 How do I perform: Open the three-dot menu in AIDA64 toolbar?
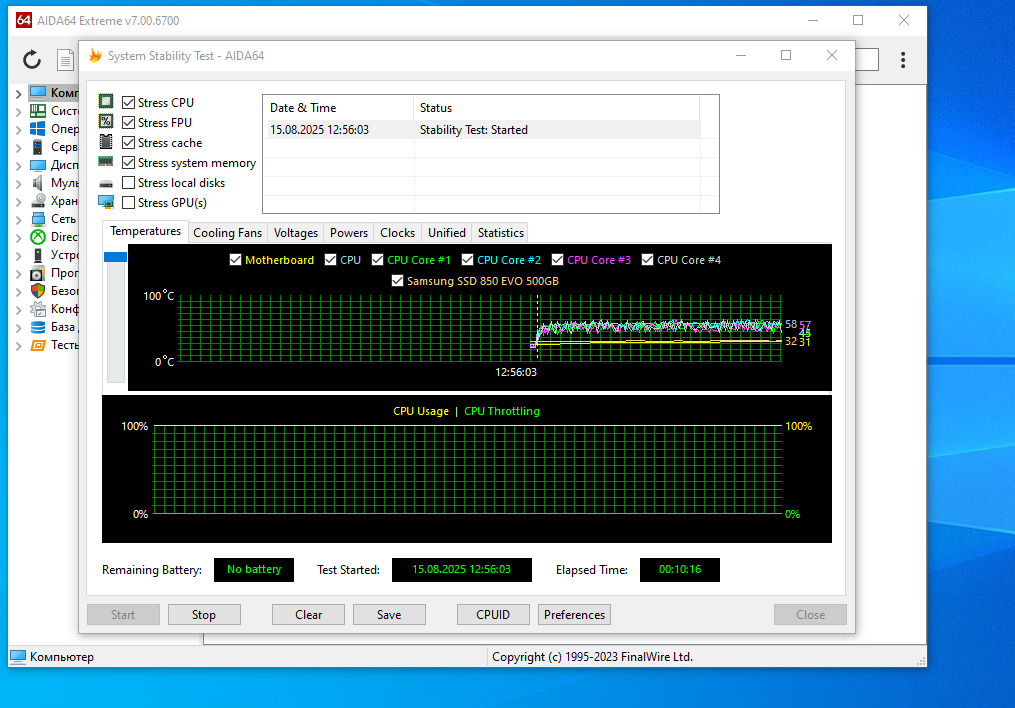(x=903, y=60)
